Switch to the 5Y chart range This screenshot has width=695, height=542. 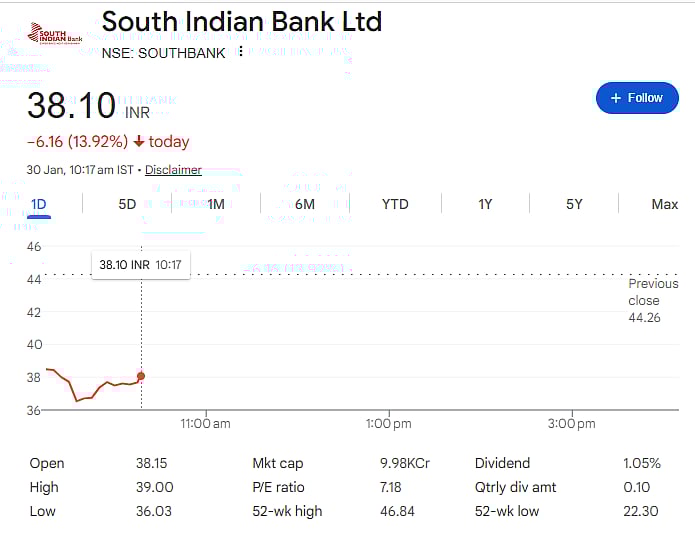(x=574, y=204)
